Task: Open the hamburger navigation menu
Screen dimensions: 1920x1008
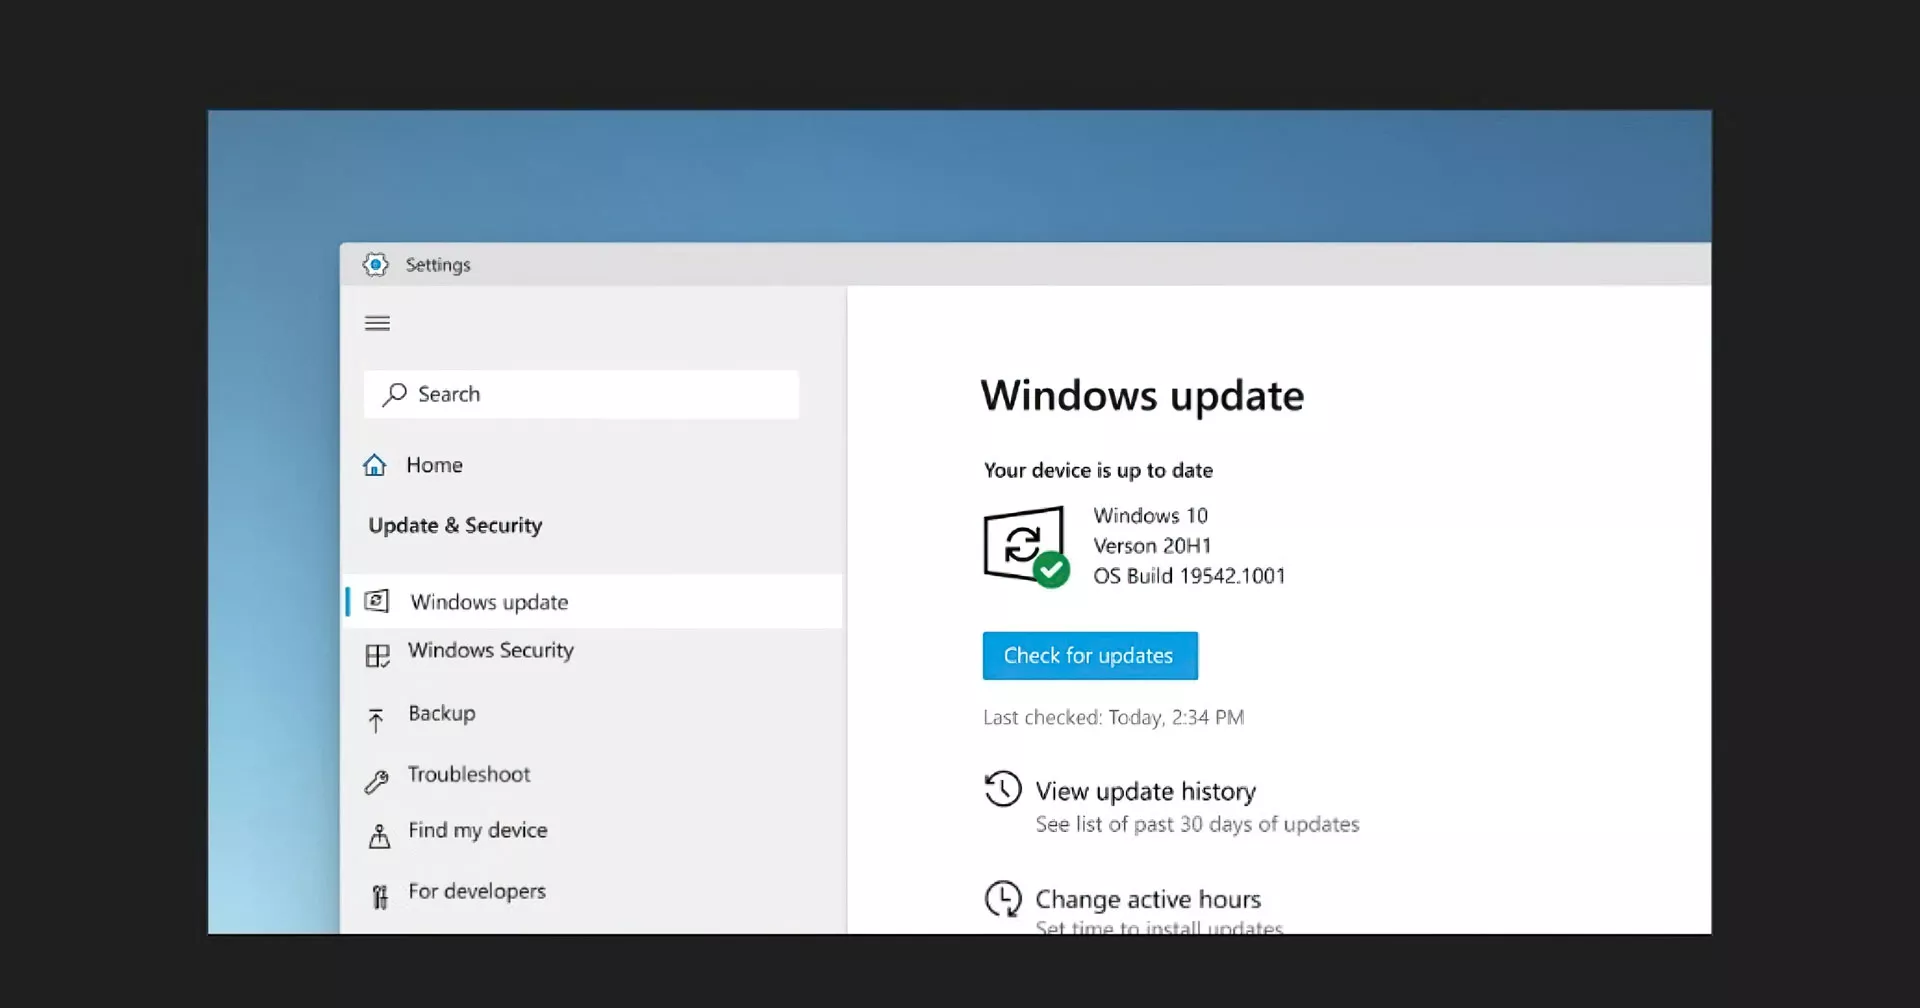Action: point(377,323)
